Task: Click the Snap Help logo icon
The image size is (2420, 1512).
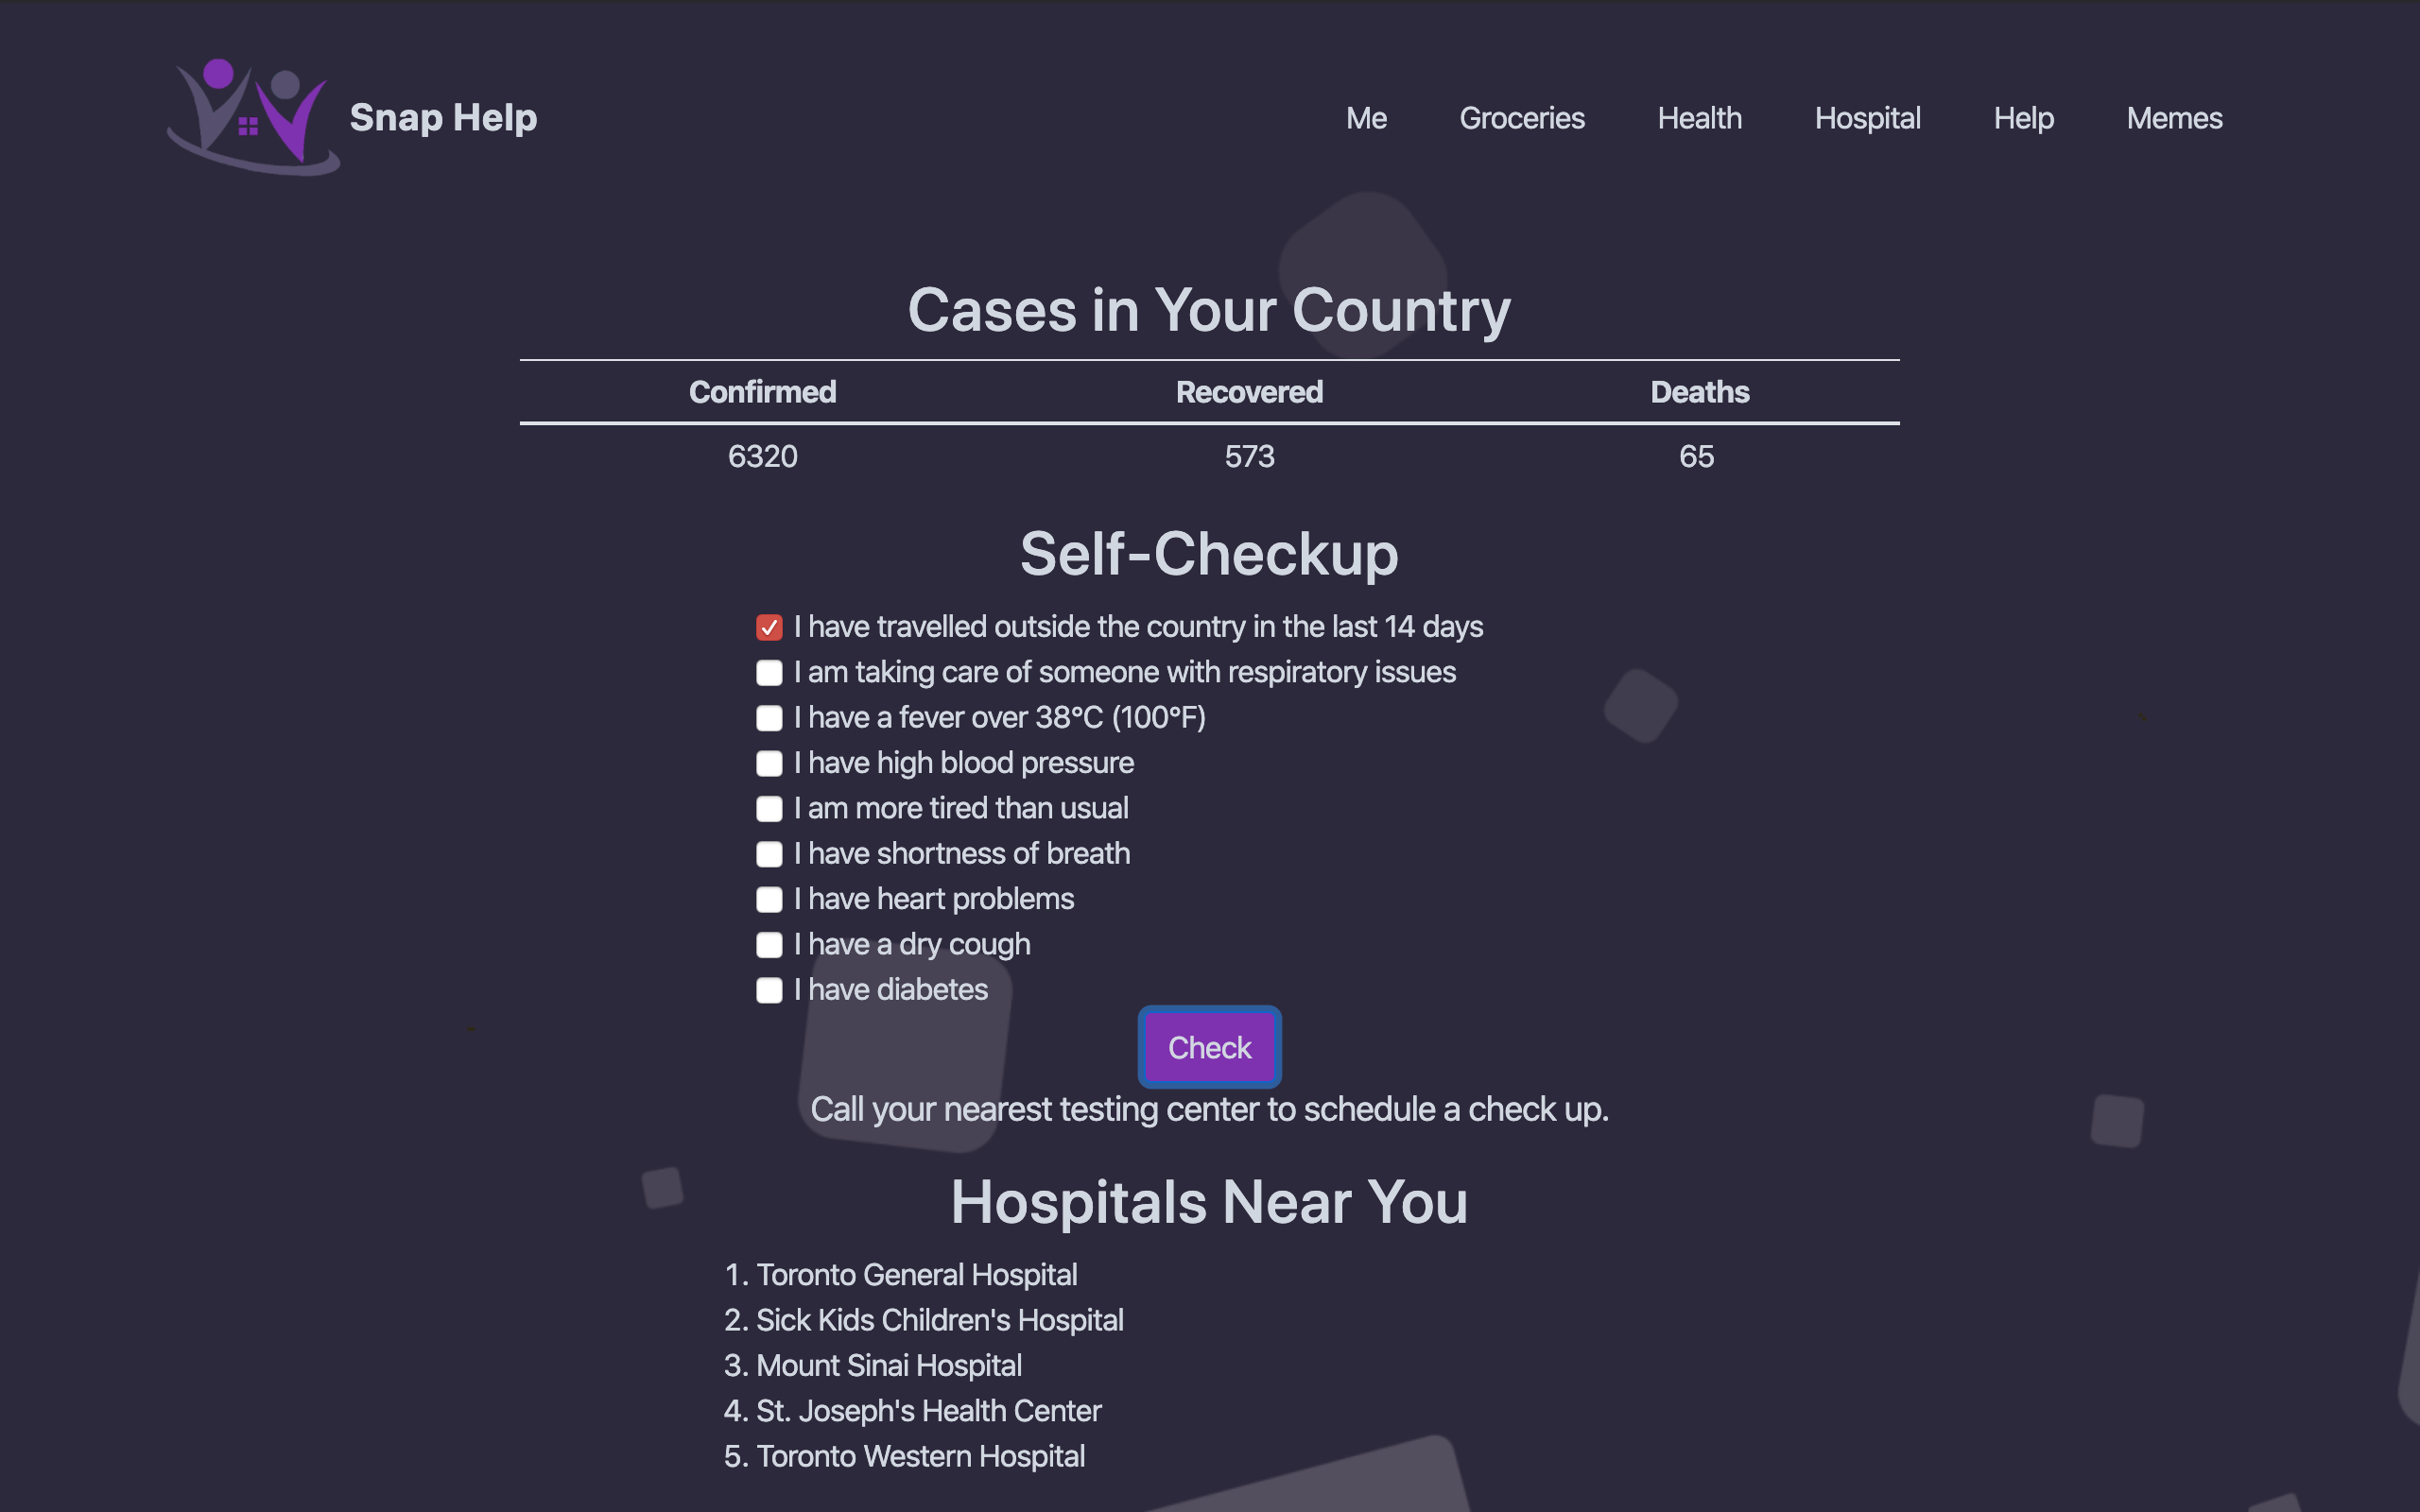Action: 253,117
